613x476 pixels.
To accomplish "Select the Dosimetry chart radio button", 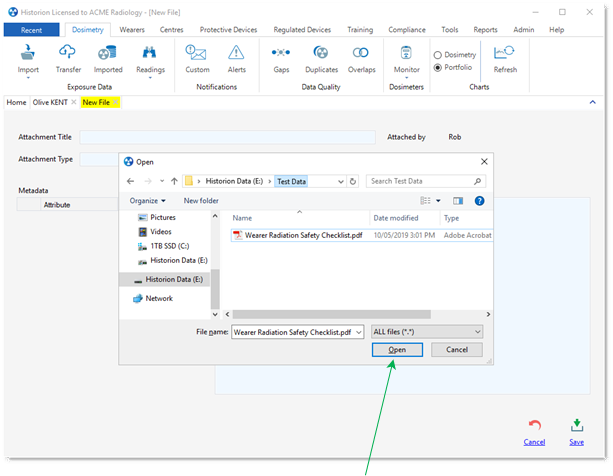I will click(x=437, y=55).
